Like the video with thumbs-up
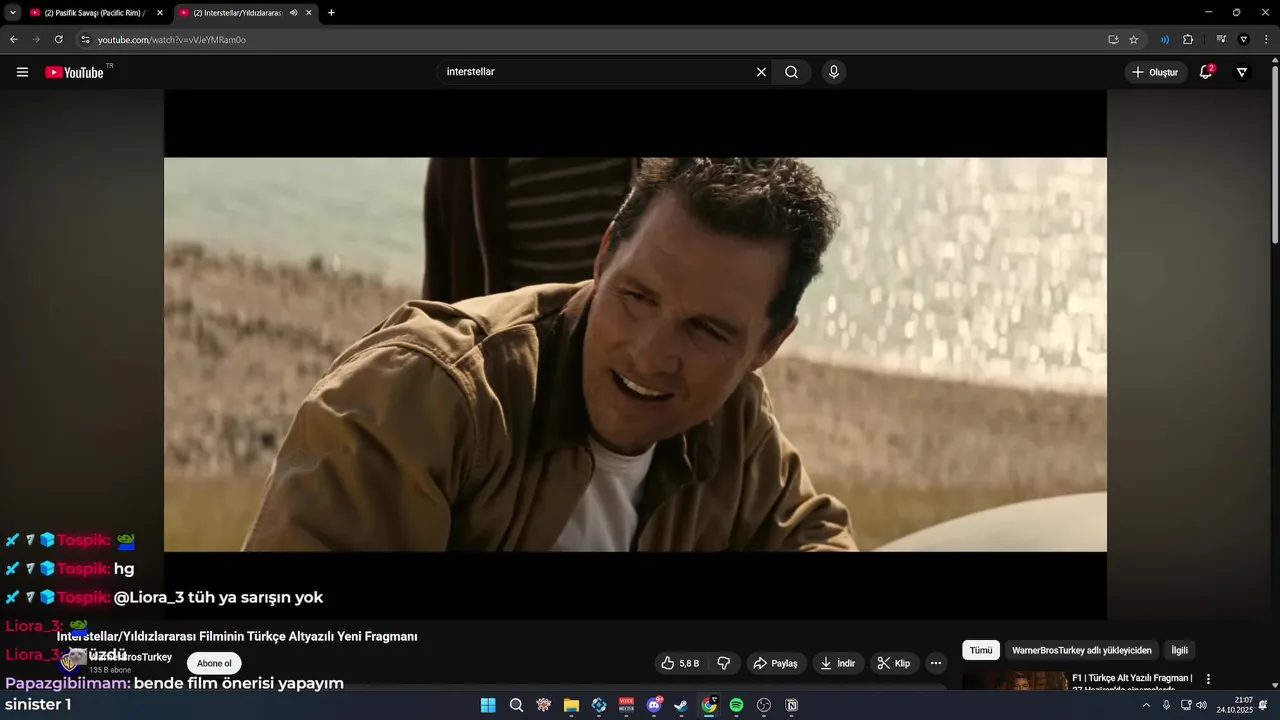The height and width of the screenshot is (720, 1280). (x=680, y=663)
